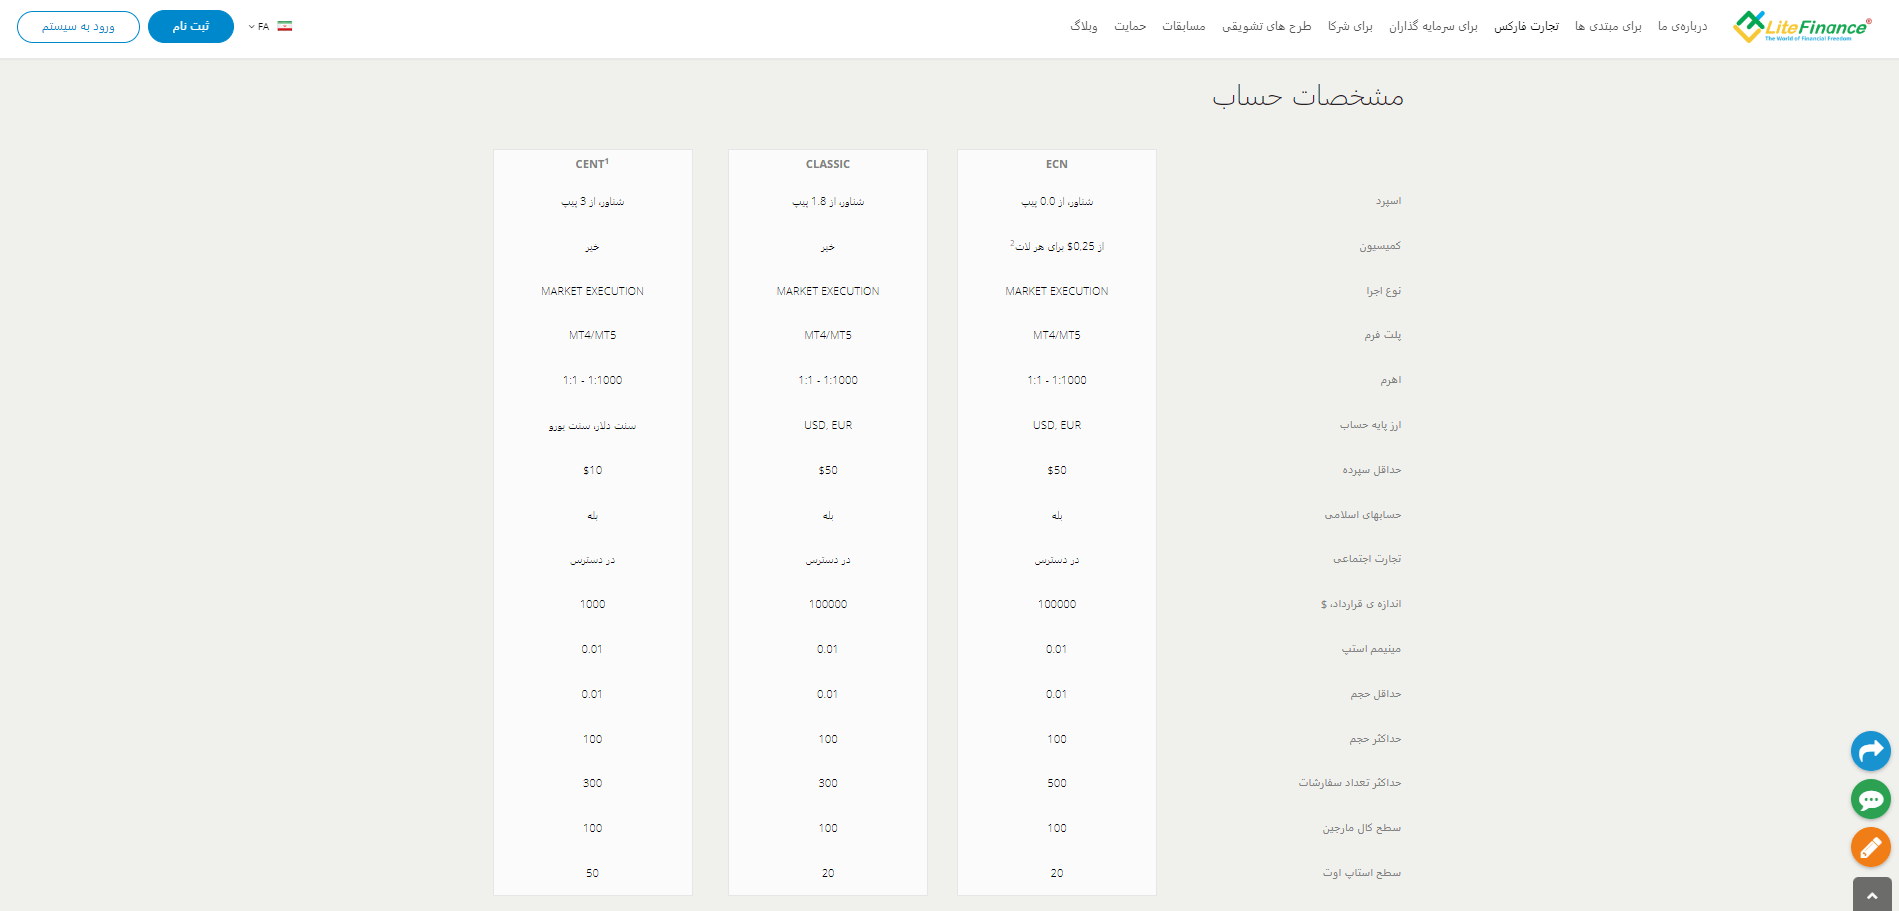Click the CLASSIC column header
The image size is (1899, 911).
pos(828,164)
